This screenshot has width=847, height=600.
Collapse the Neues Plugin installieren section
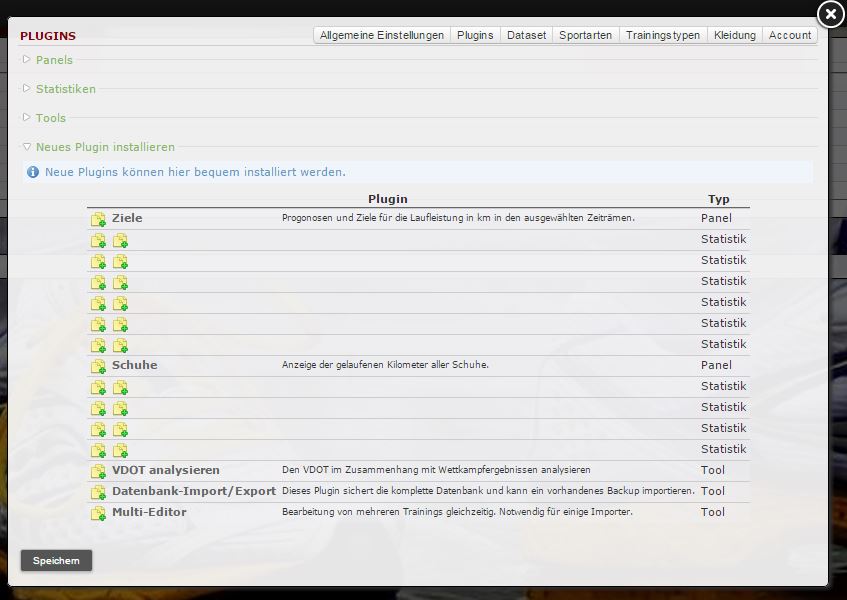click(x=104, y=147)
